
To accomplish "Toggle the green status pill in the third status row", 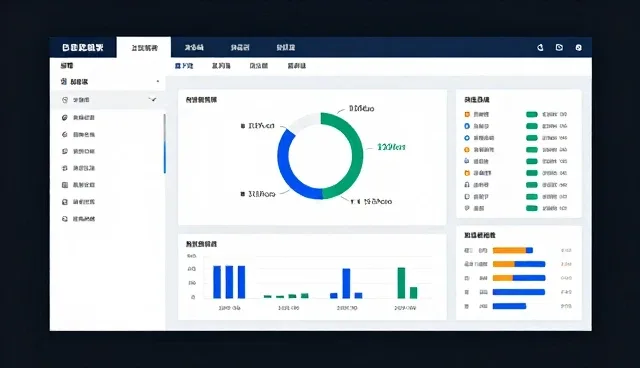I will tap(532, 138).
